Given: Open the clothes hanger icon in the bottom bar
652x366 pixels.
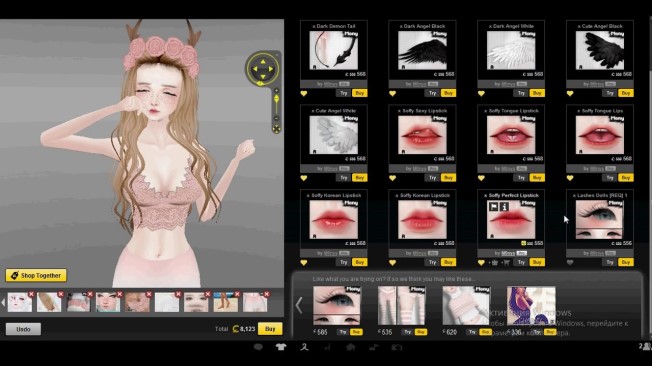Looking at the screenshot, I should point(304,347).
